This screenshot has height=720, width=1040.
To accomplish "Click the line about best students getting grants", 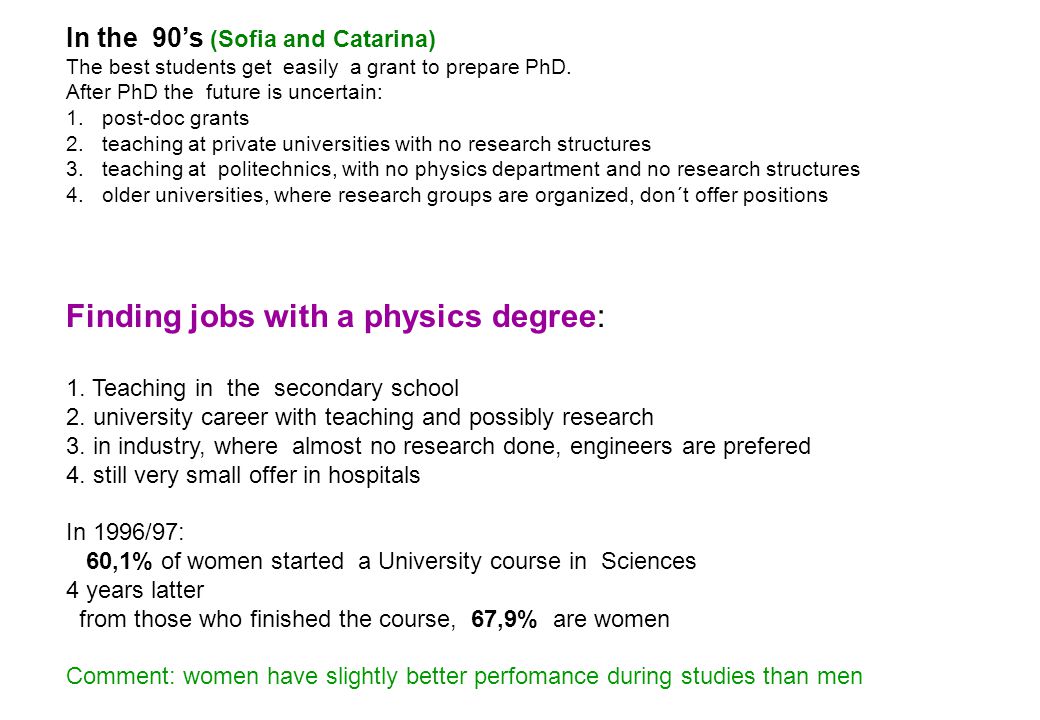I will [x=318, y=67].
